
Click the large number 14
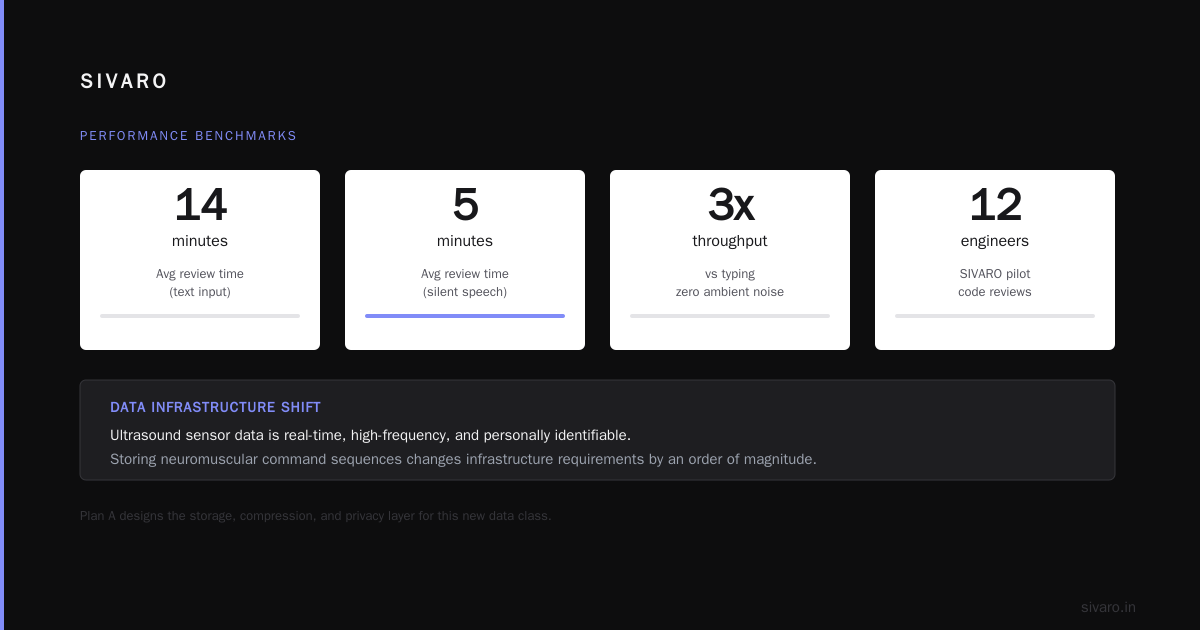click(200, 205)
